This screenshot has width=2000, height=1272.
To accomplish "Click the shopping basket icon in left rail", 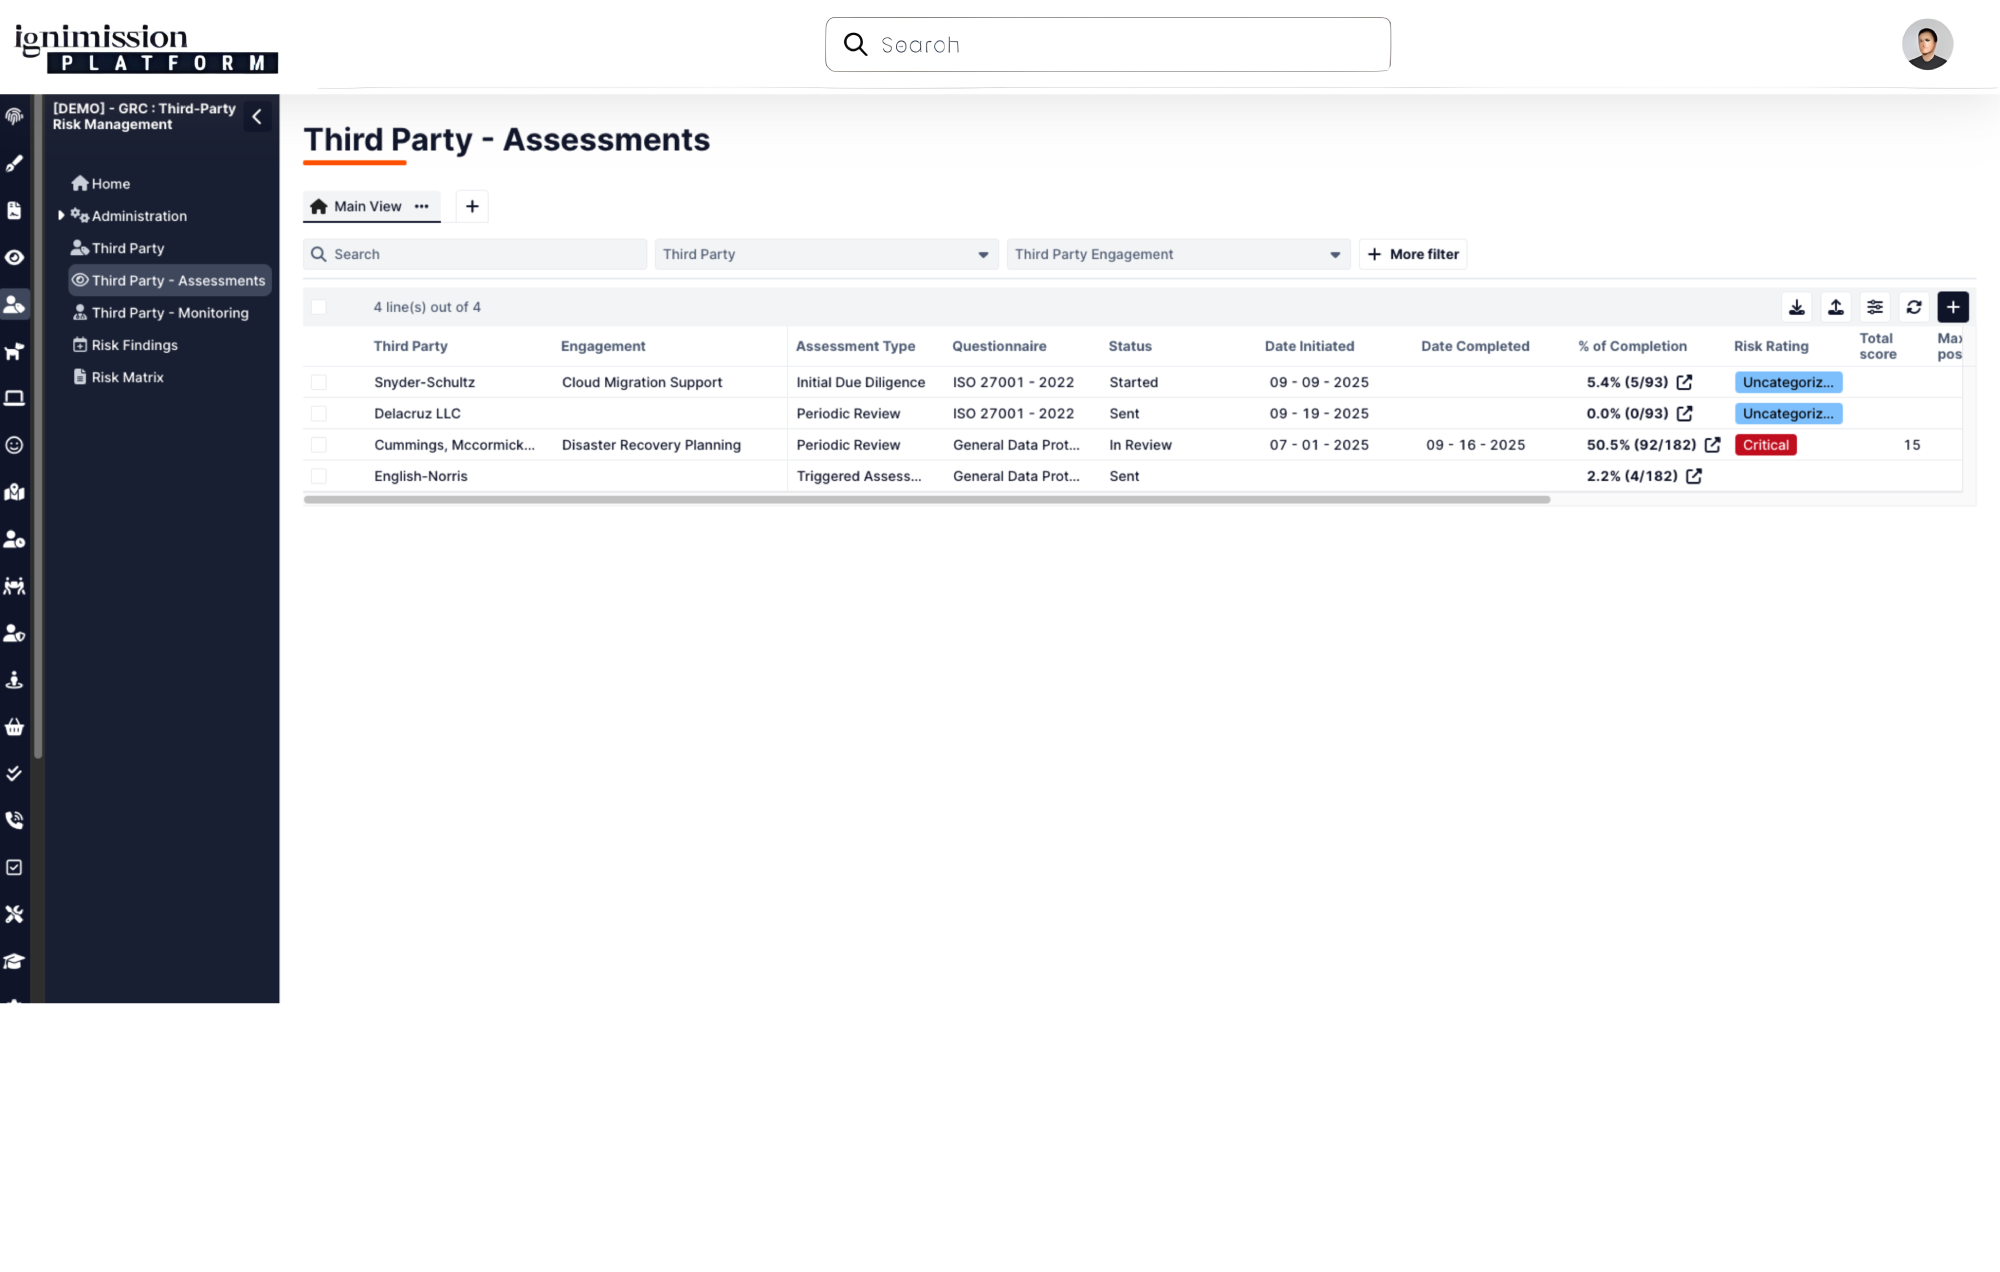I will click(x=14, y=727).
